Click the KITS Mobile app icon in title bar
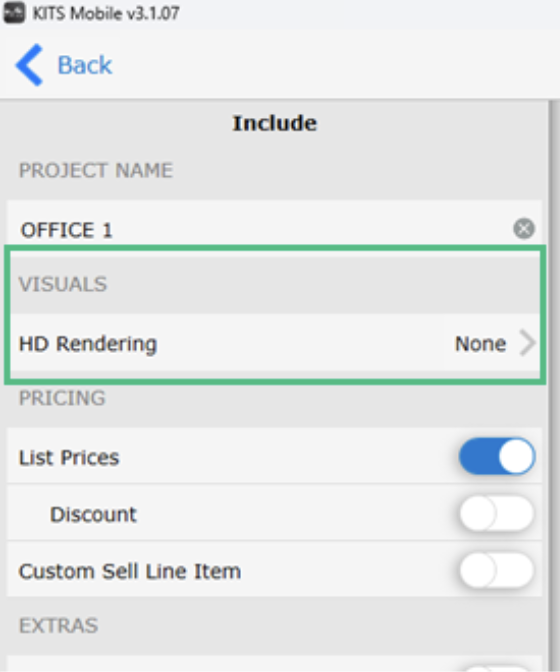The height and width of the screenshot is (672, 560). [14, 13]
